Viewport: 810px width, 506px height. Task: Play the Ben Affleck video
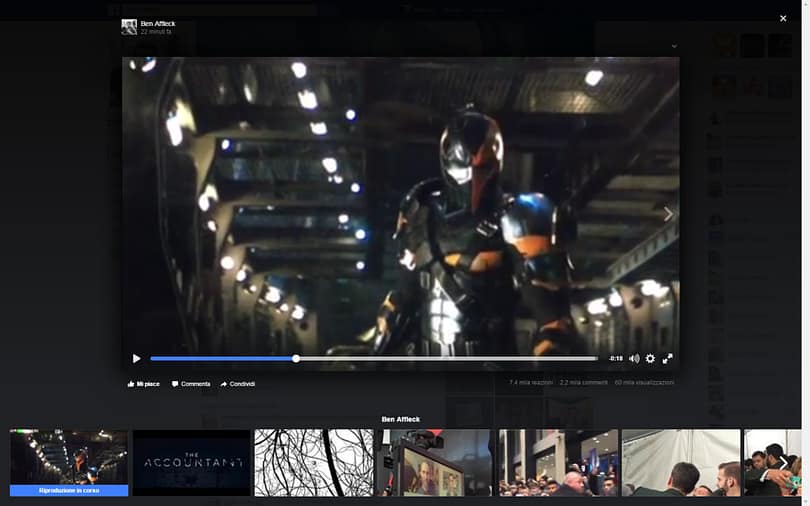[136, 358]
